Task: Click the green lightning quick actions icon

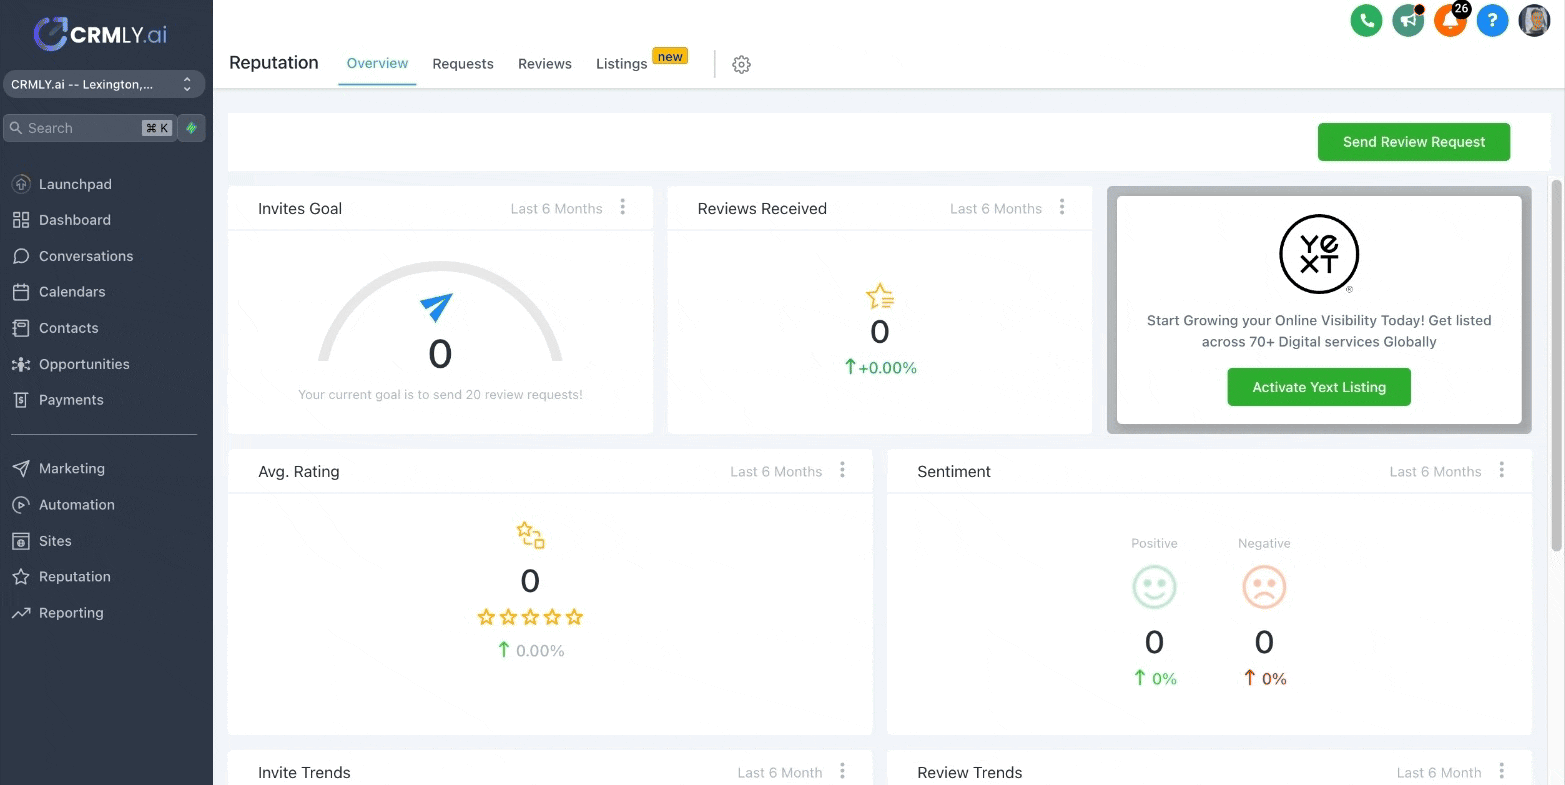Action: coord(191,128)
